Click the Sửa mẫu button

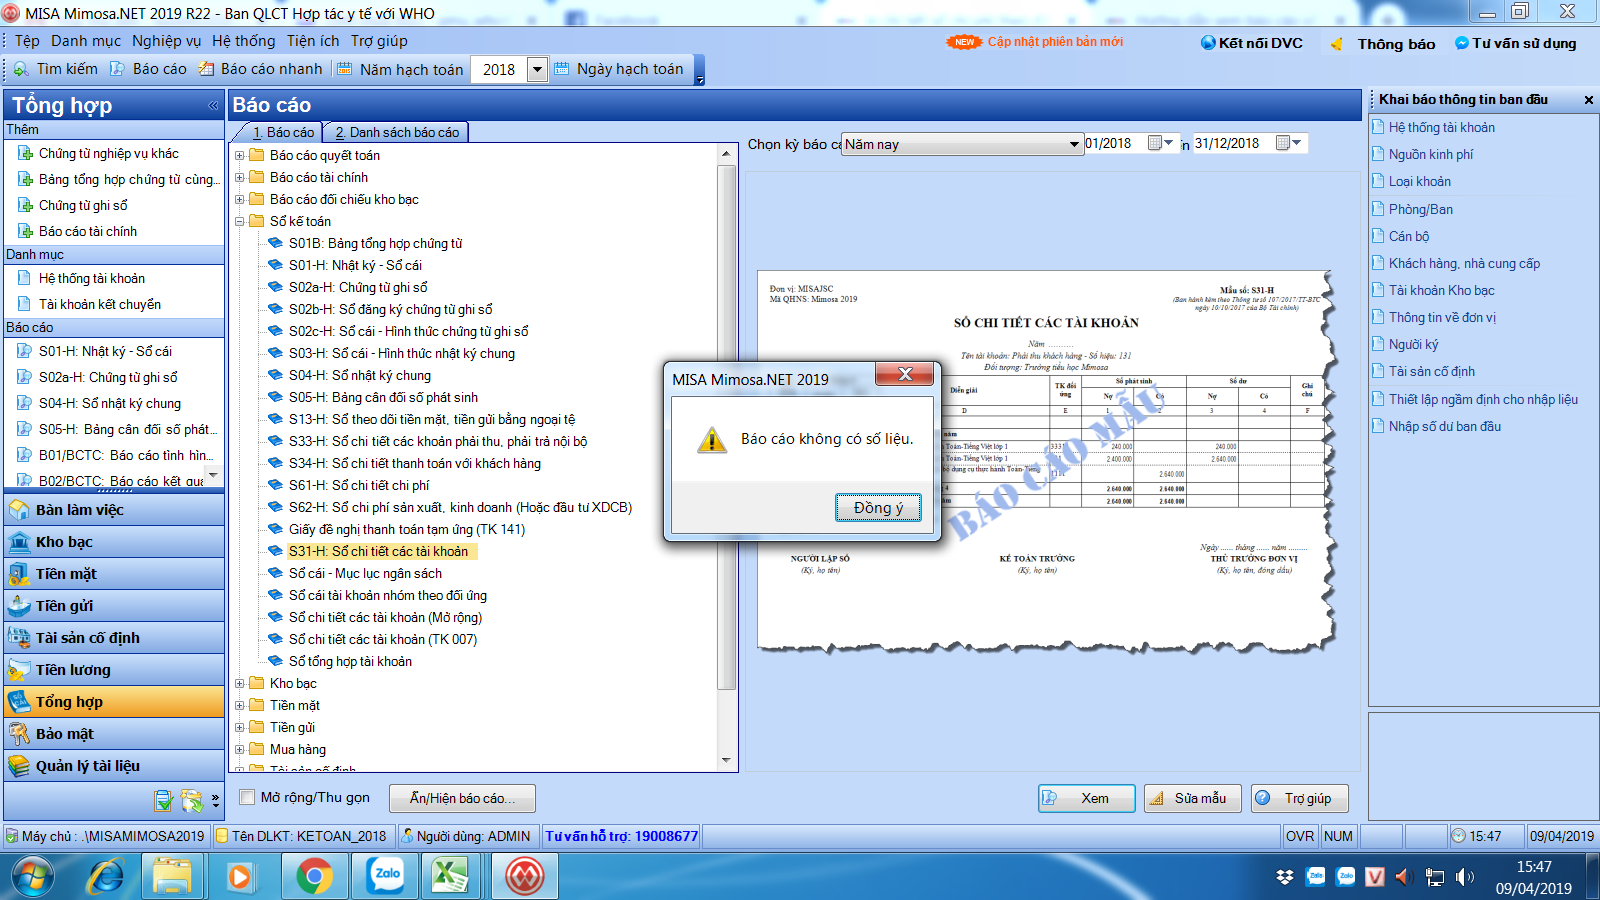coord(1192,798)
